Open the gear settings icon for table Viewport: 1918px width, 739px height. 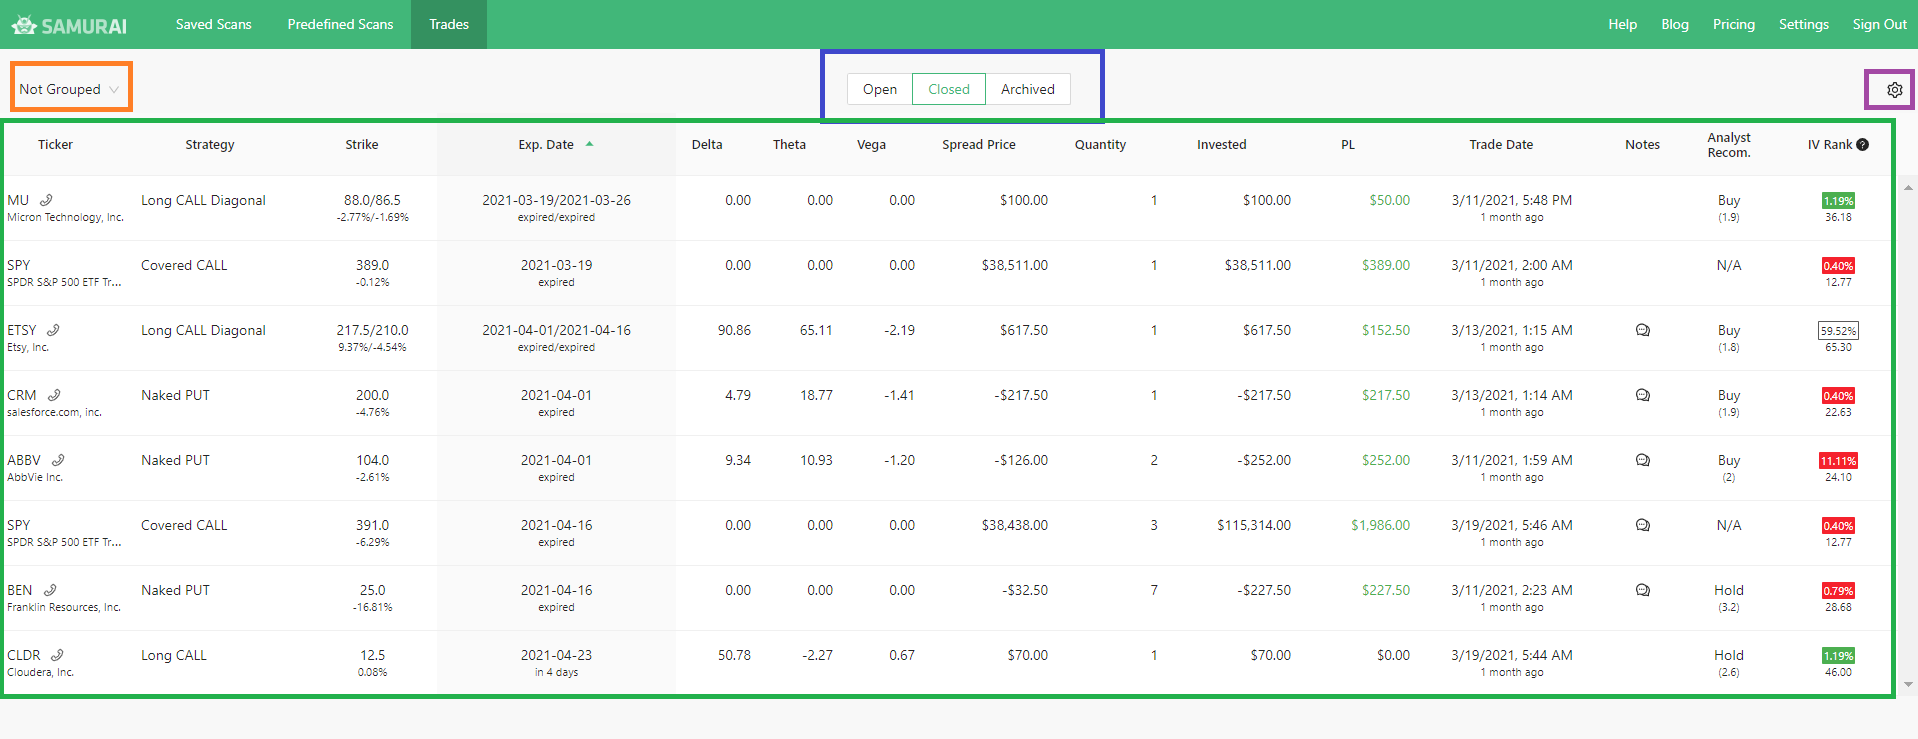[1894, 90]
